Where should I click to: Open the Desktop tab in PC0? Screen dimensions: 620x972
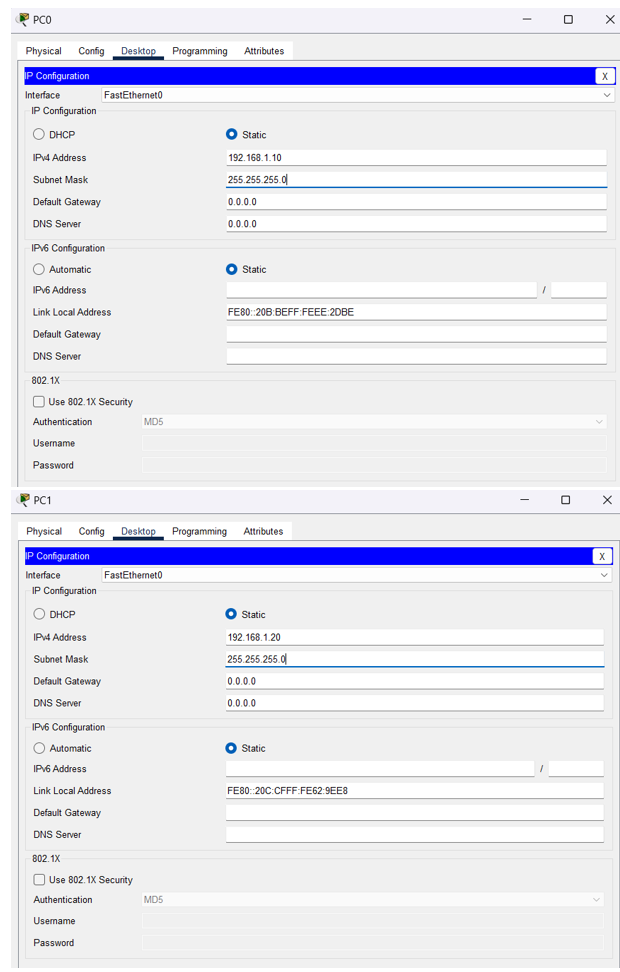click(138, 51)
